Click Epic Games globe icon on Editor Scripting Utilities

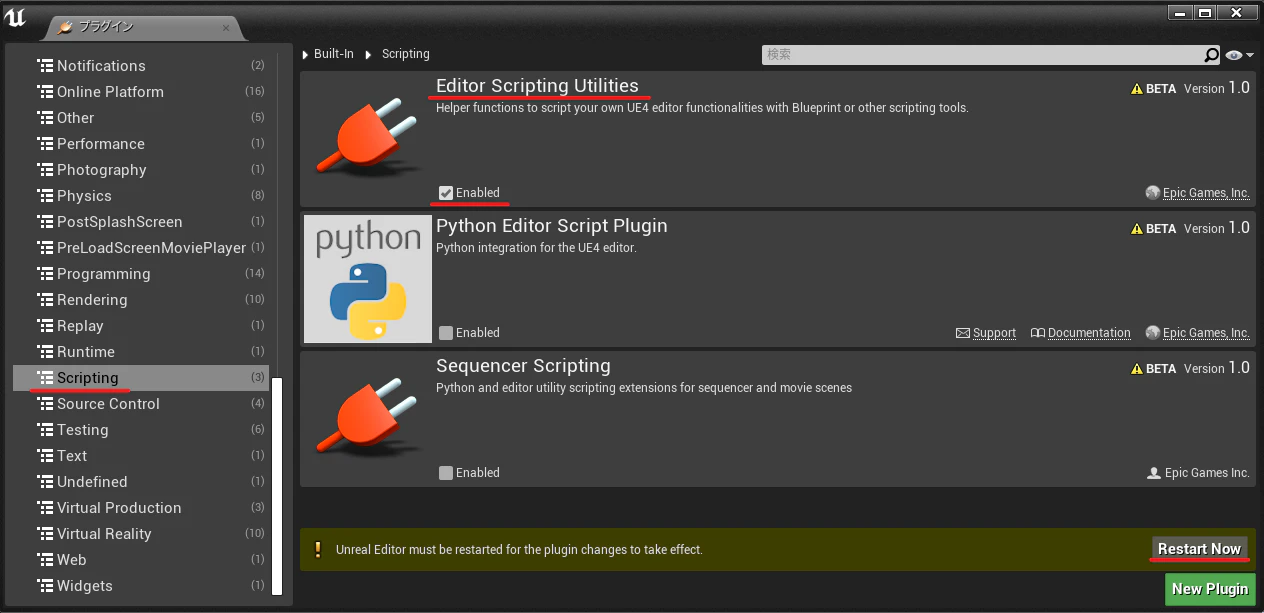[x=1153, y=193]
